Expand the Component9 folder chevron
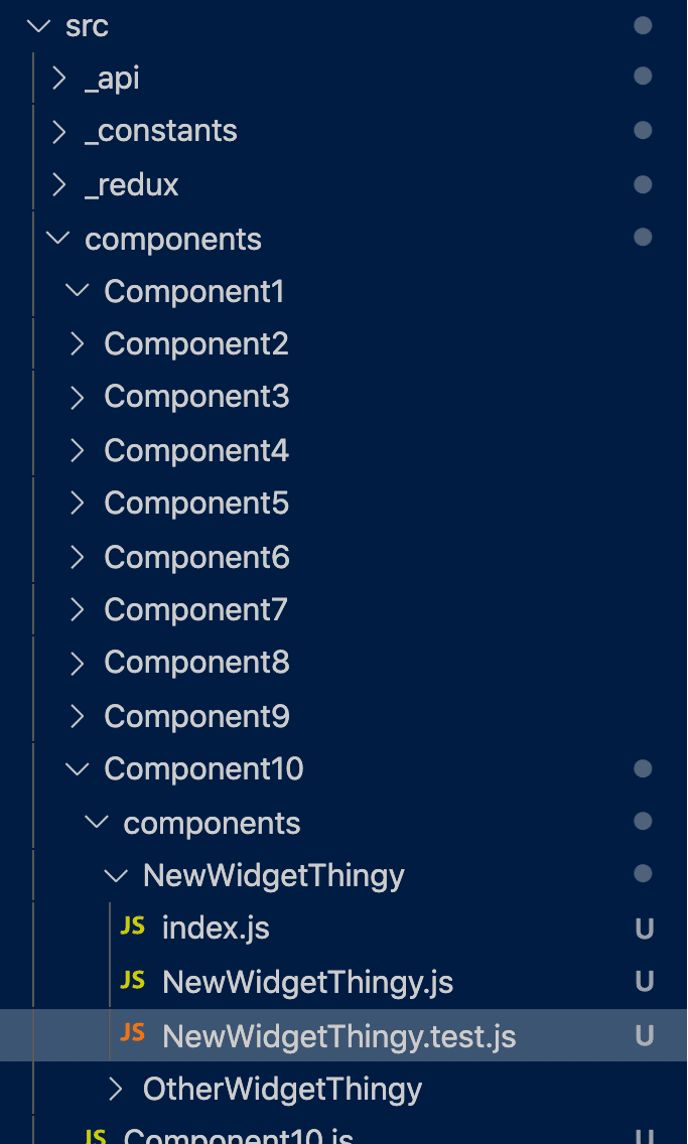Screen dimensions: 688x1144 pos(77,716)
